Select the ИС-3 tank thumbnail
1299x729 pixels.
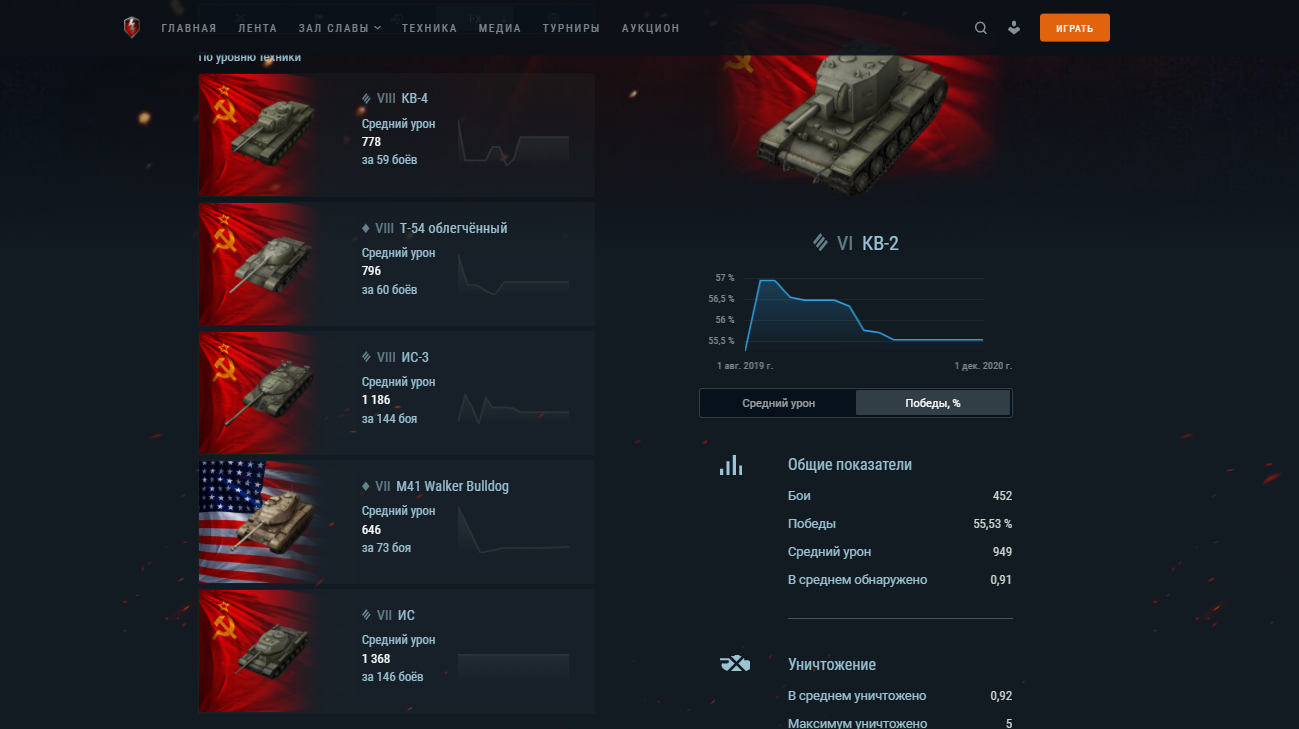(x=259, y=393)
